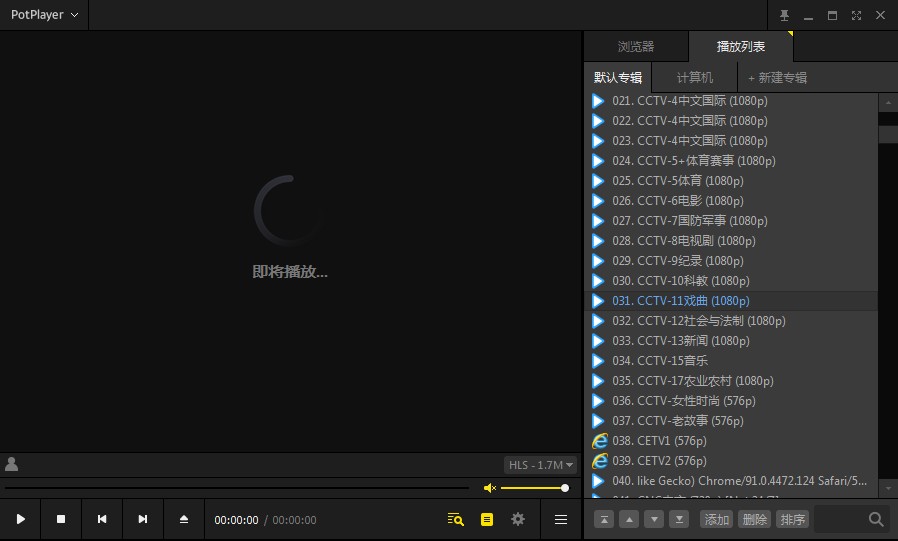The image size is (898, 541).
Task: Click play icon beside 034. CCTV-15音乐
Action: (598, 361)
